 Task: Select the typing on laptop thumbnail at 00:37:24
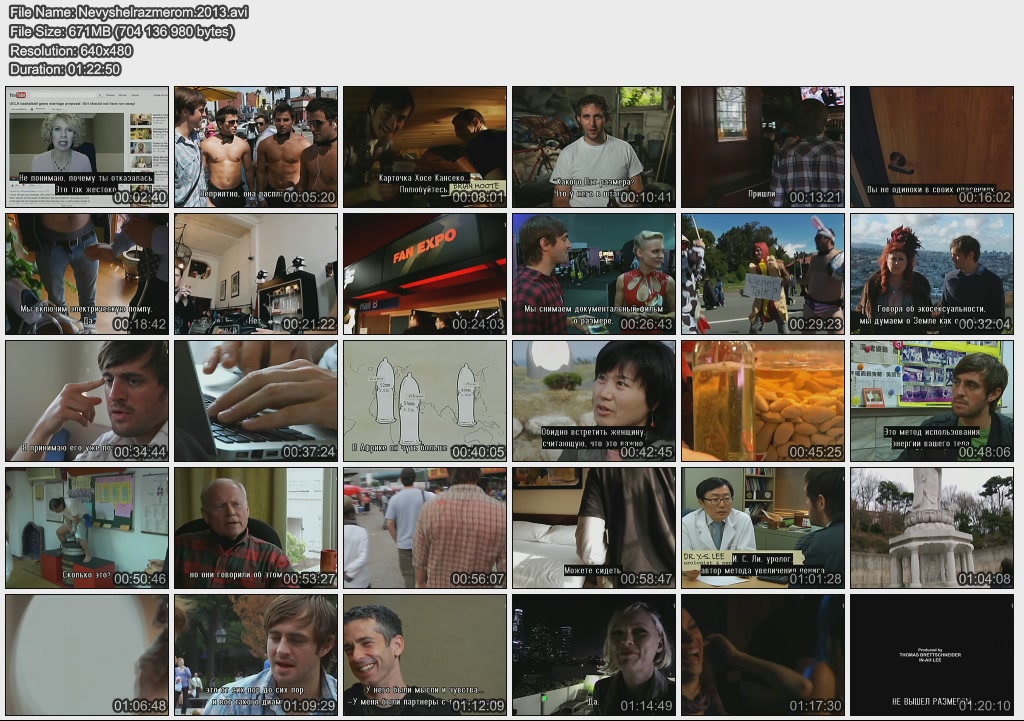(x=256, y=401)
